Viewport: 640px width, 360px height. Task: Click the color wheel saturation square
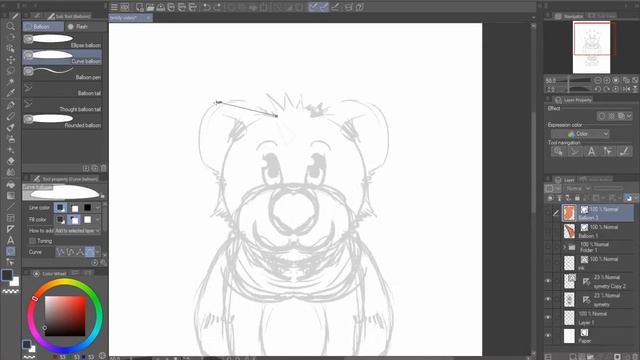point(65,316)
